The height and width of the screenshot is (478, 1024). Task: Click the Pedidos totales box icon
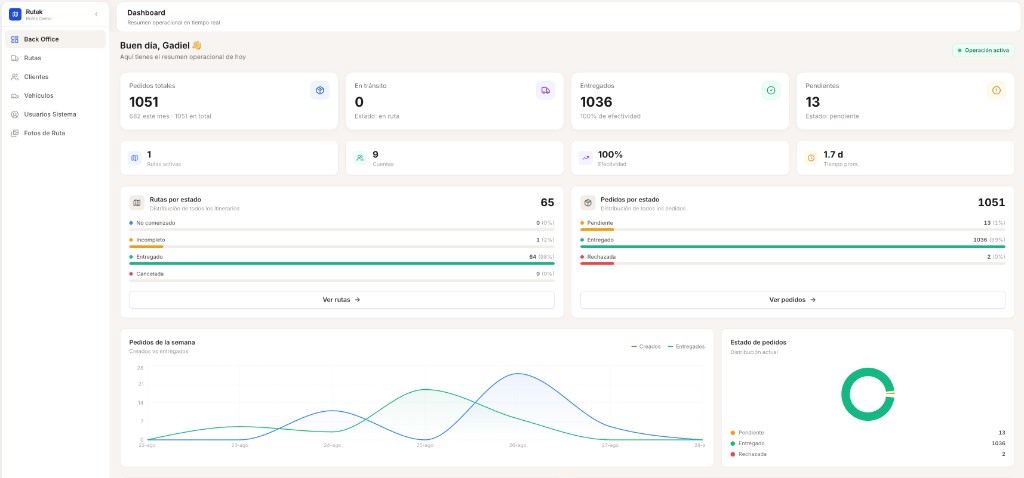320,91
